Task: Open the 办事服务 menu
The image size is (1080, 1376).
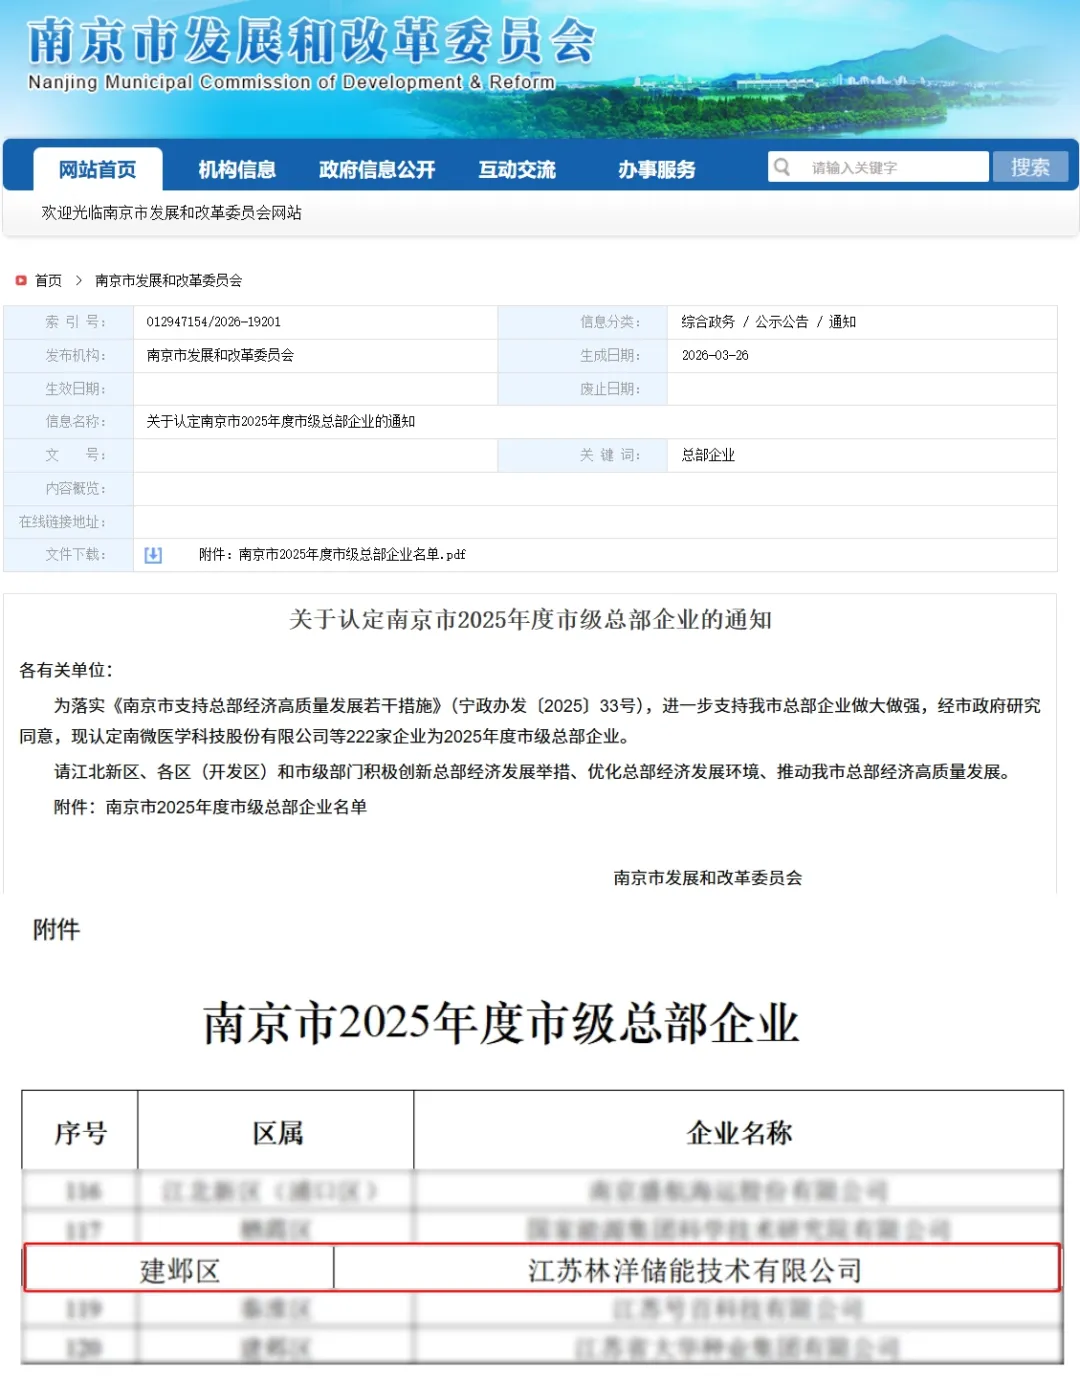Action: coord(657,170)
